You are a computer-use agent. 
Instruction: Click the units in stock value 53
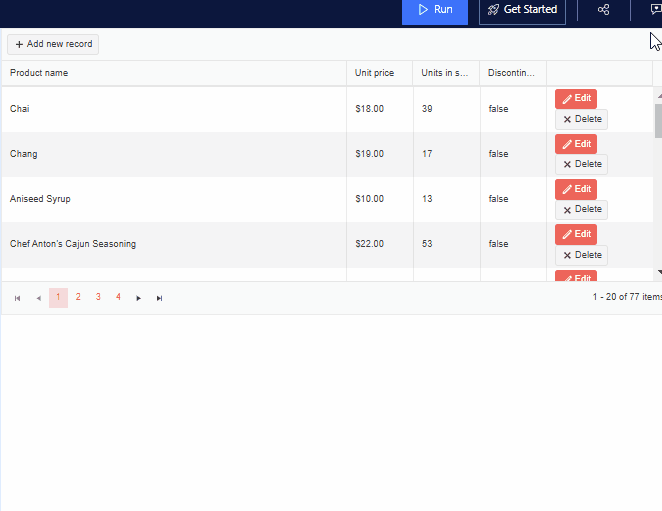tap(427, 244)
